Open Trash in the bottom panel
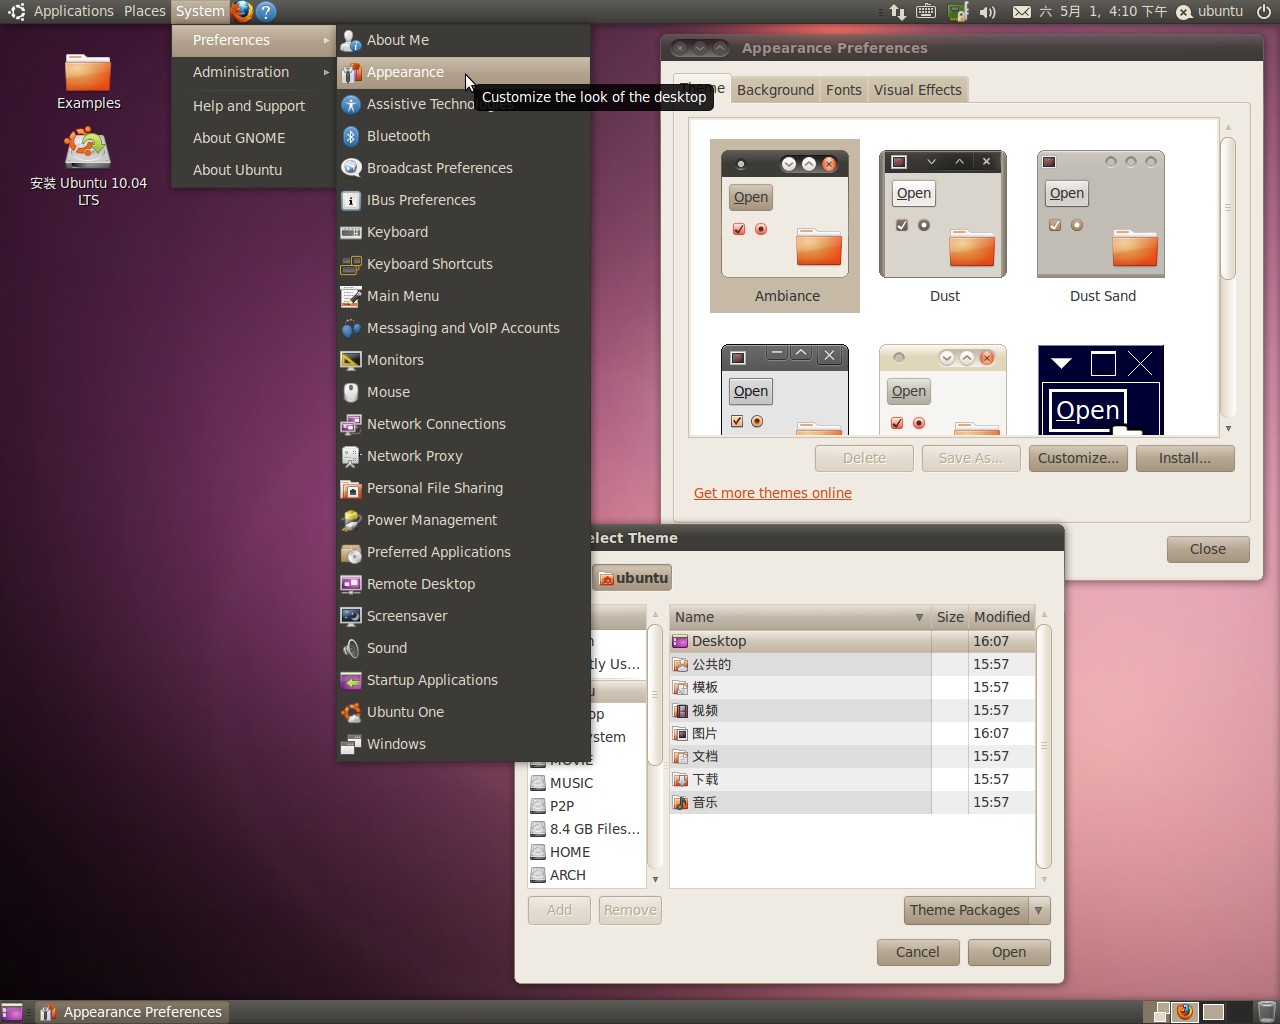This screenshot has width=1280, height=1024. click(1266, 1012)
